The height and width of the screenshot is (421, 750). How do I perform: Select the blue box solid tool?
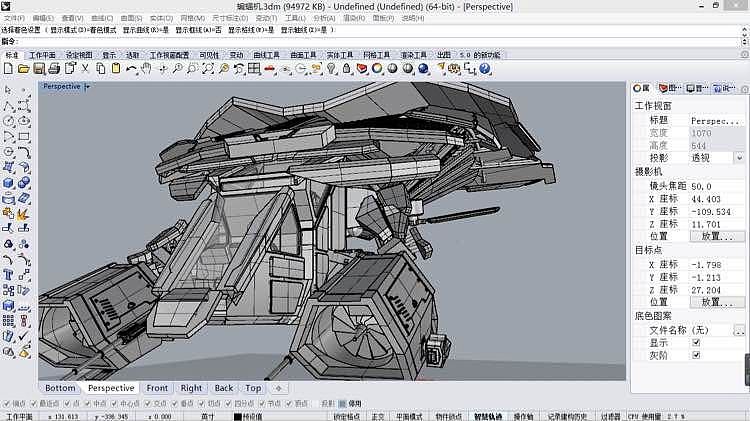[8, 183]
